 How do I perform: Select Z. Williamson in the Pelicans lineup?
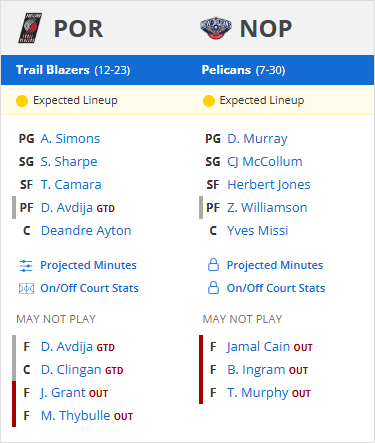tap(267, 208)
